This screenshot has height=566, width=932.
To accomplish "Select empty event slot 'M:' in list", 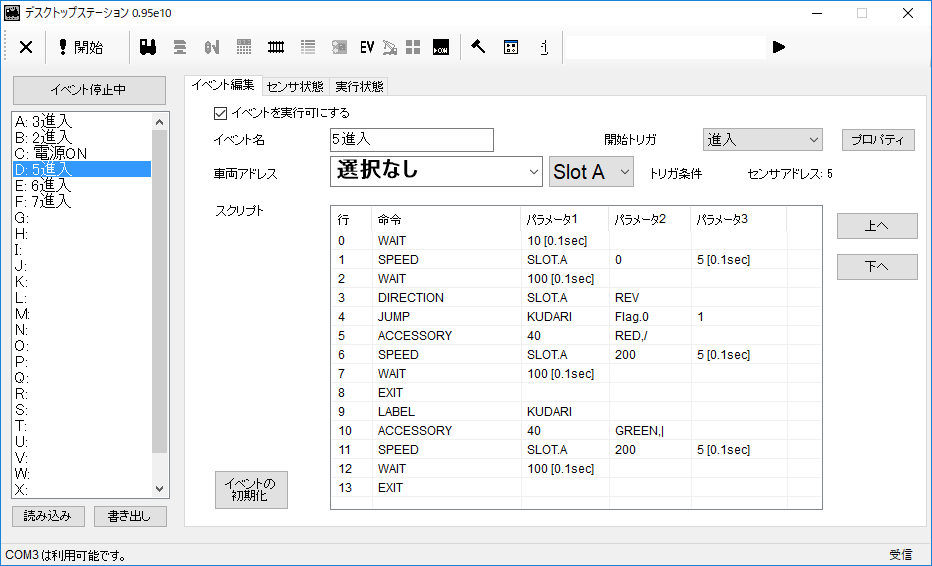I will click(82, 314).
